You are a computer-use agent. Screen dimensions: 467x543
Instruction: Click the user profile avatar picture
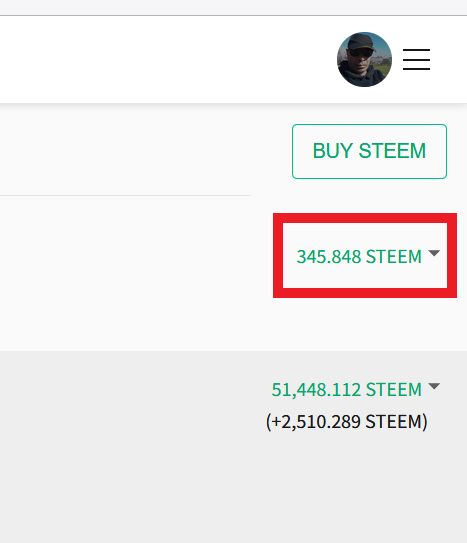click(x=364, y=60)
